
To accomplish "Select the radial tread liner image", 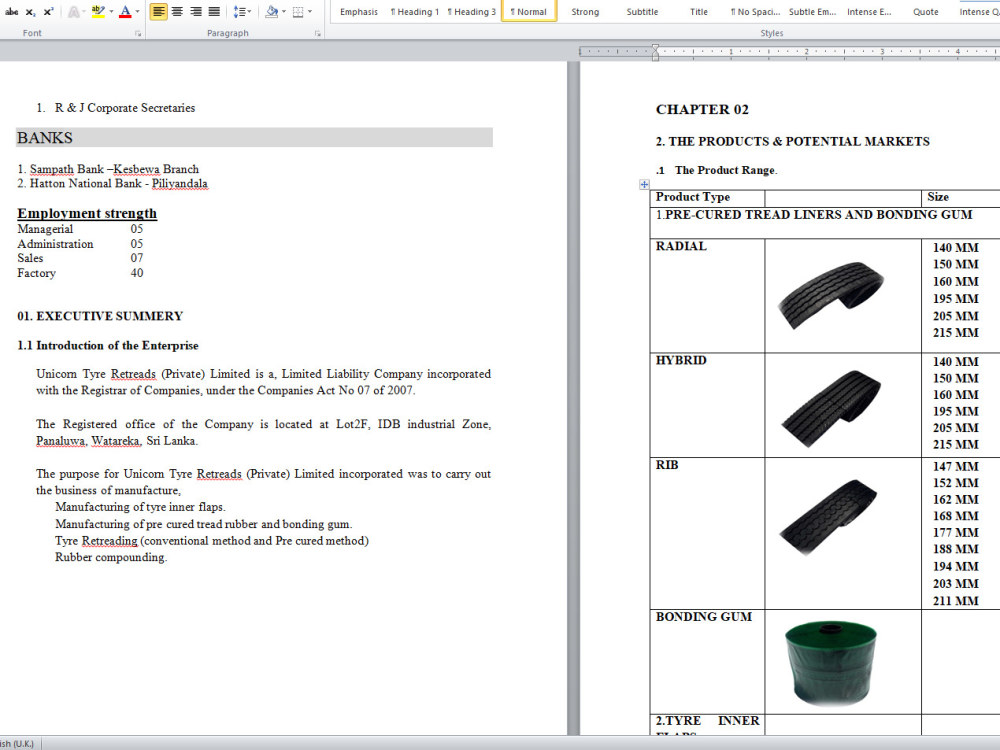I will coord(831,295).
